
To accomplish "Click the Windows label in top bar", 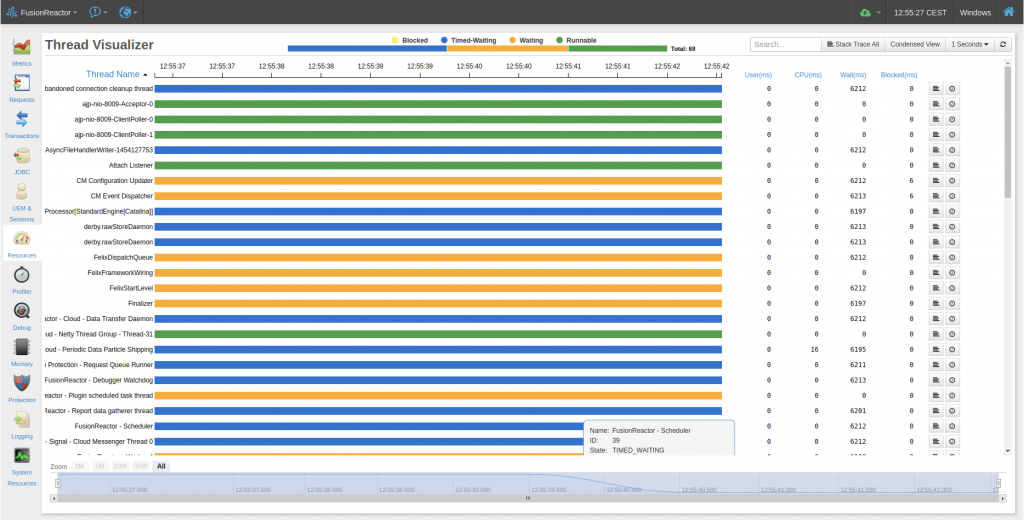I will click(x=975, y=12).
